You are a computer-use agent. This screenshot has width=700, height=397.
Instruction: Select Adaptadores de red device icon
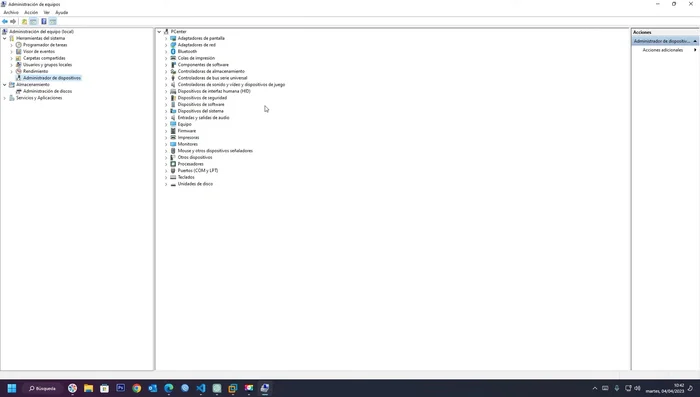coord(173,45)
